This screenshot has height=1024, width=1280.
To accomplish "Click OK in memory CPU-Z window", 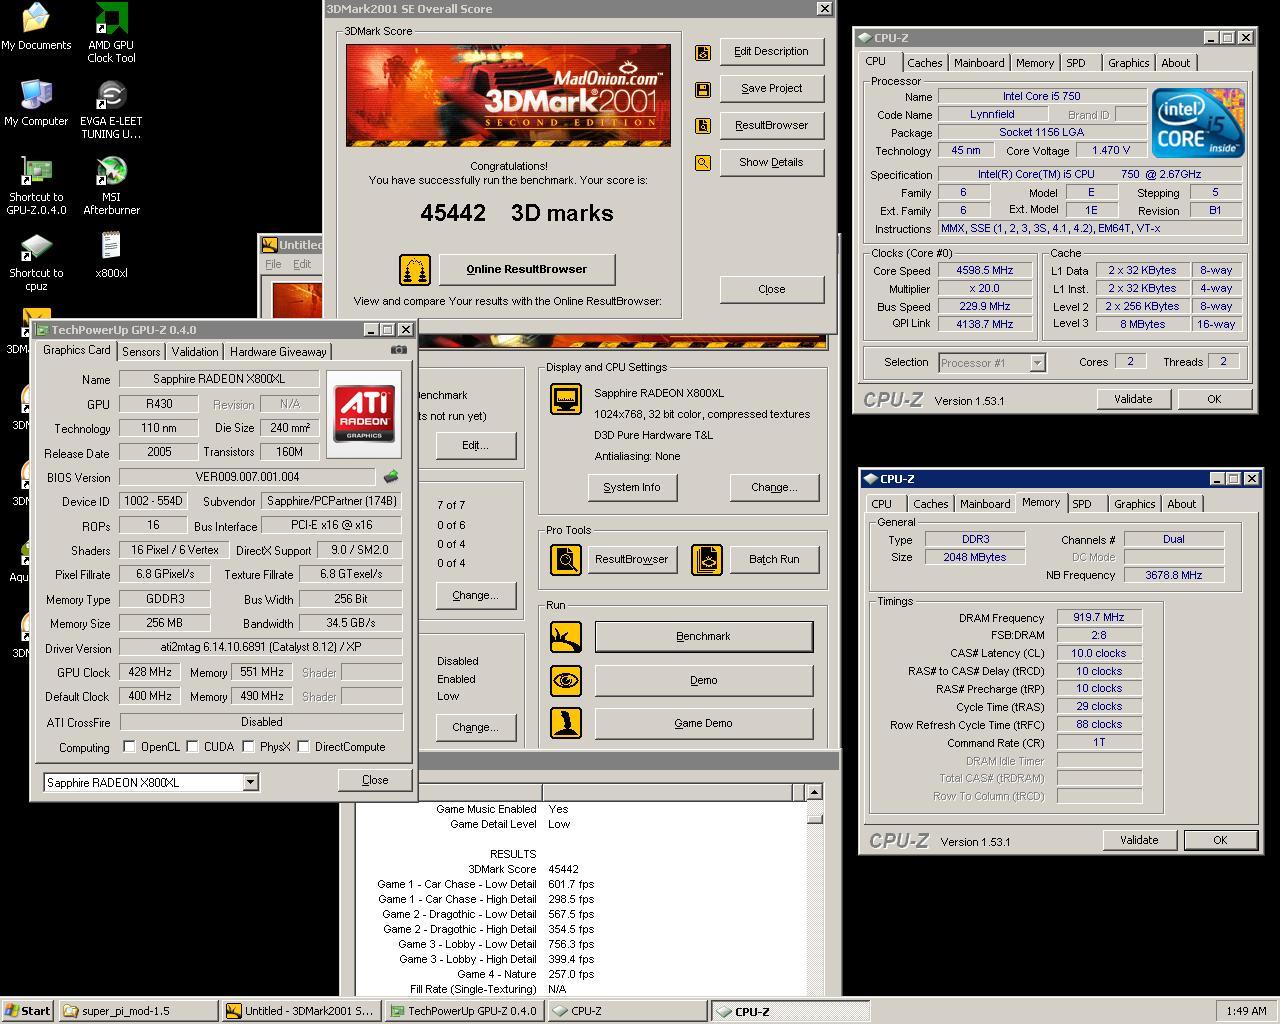I will coord(1220,840).
